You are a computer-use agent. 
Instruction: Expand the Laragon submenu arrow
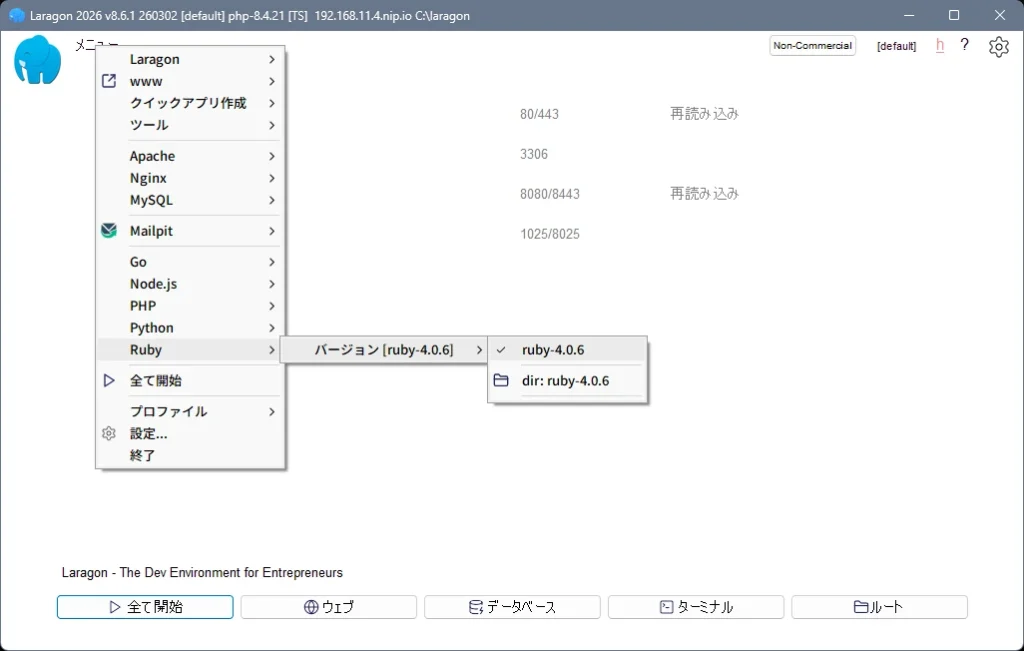tap(272, 59)
